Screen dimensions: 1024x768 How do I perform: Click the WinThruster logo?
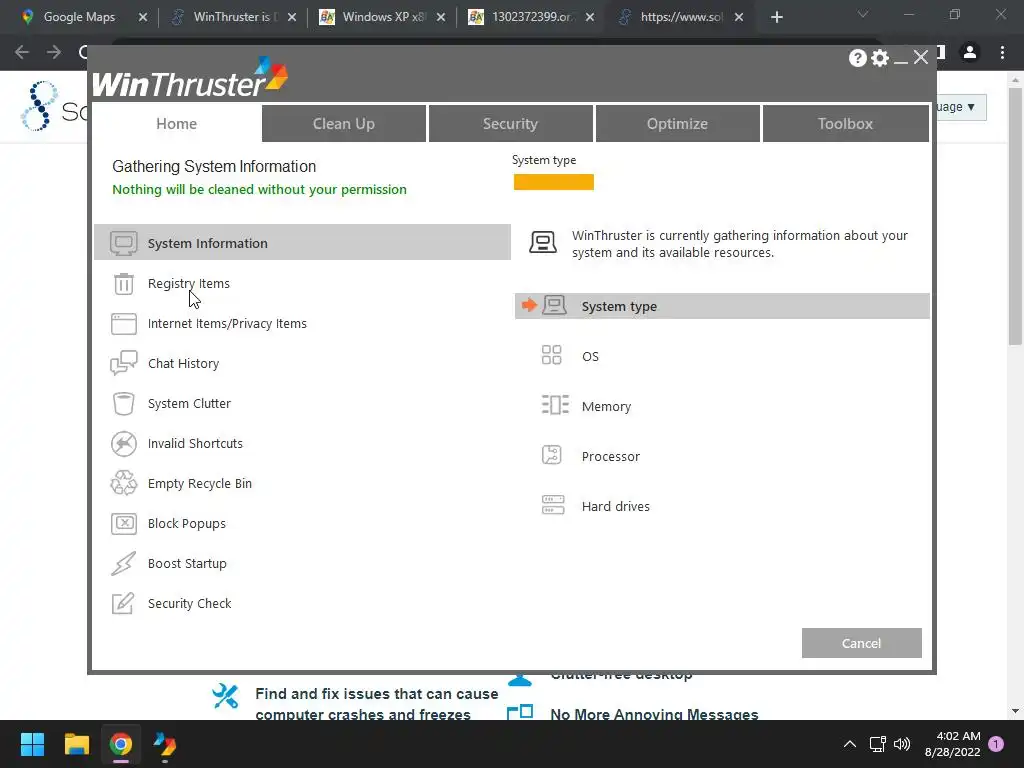190,77
